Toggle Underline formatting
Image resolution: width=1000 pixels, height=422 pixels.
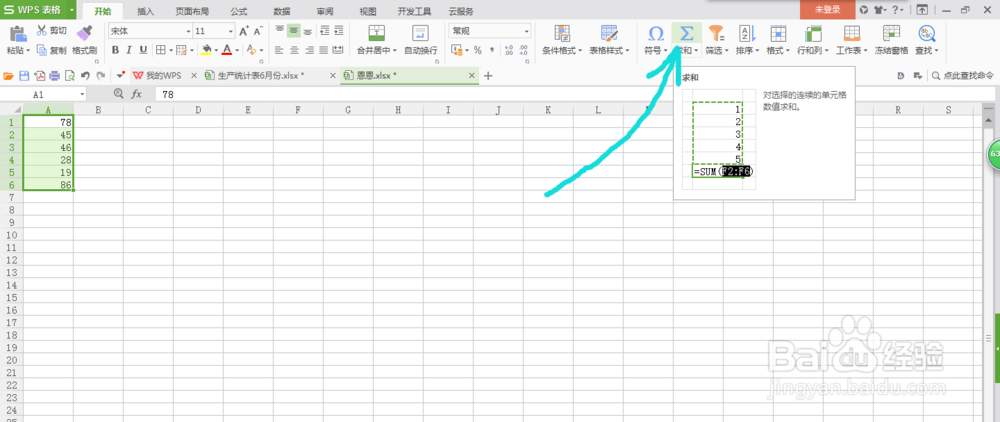tap(143, 50)
